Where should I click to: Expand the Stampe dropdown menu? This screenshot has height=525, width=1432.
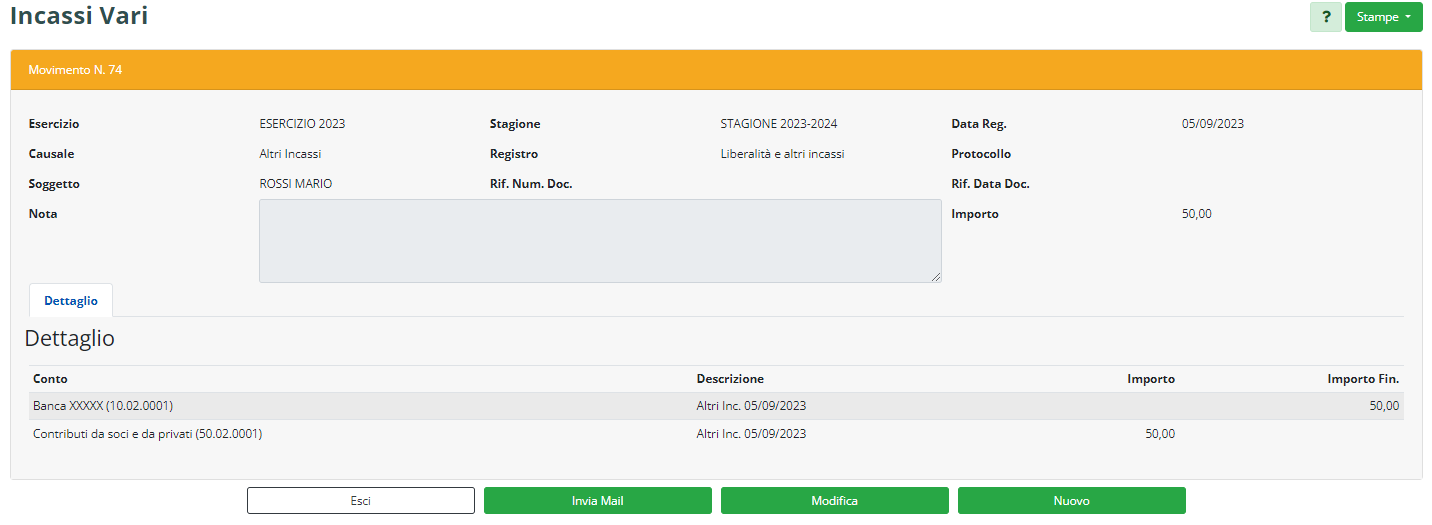click(1383, 17)
